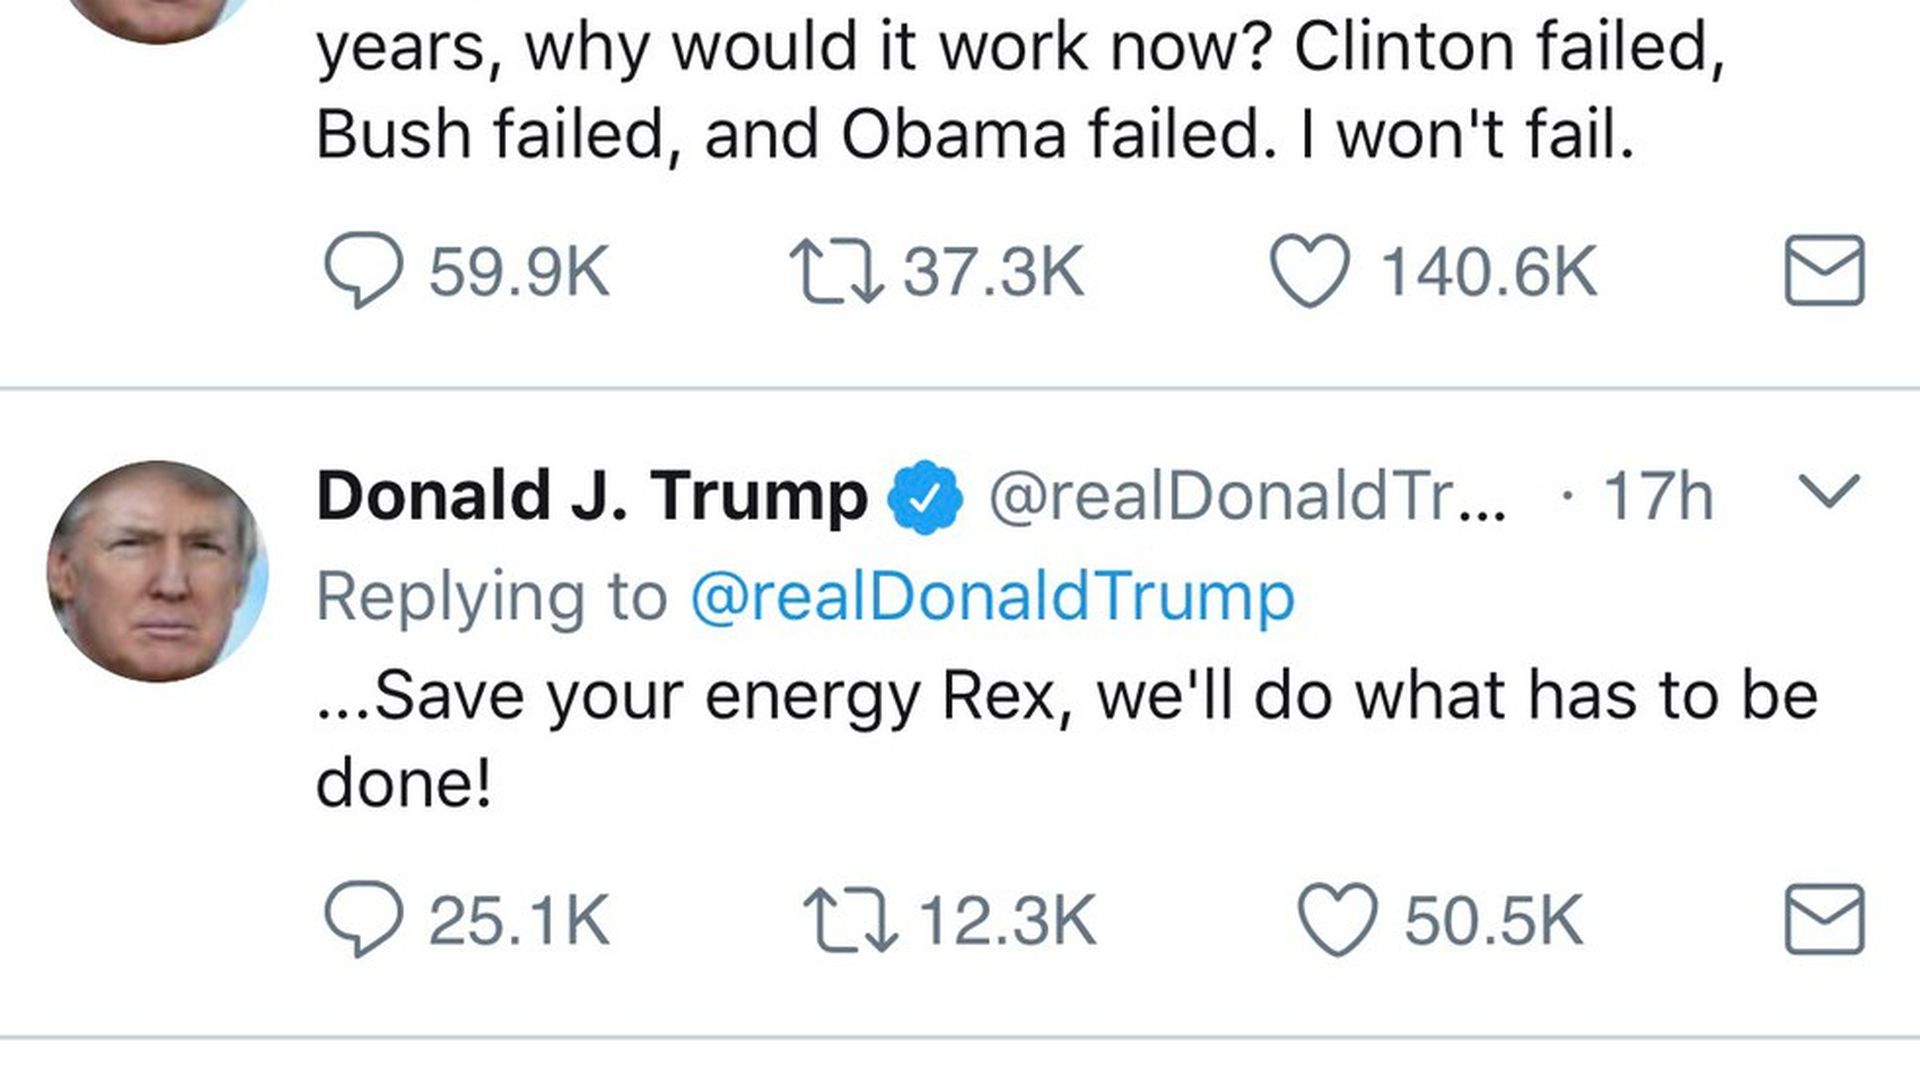
Task: Send the 'Save your energy Rex' tweet via envelope
Action: pyautogui.click(x=1824, y=920)
